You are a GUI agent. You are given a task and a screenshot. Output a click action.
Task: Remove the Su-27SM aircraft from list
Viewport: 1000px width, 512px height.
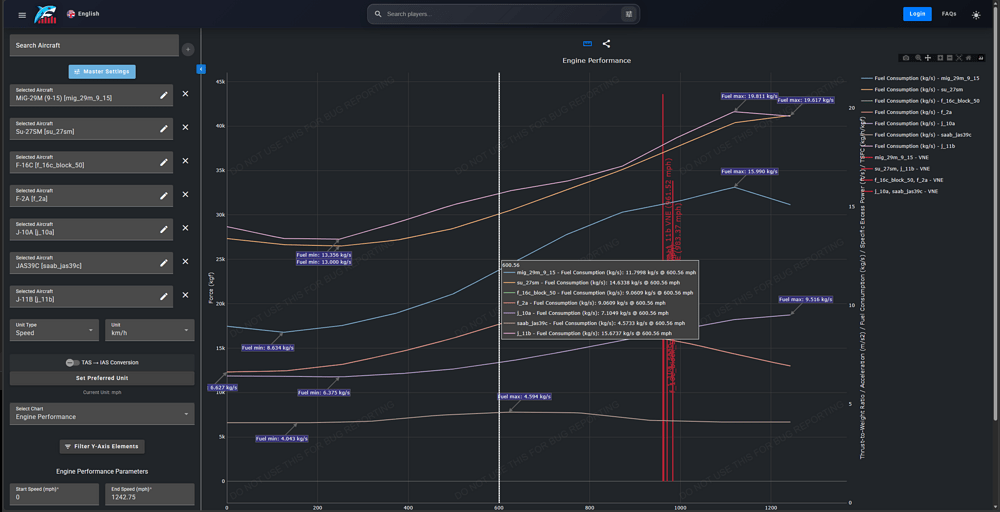point(185,129)
